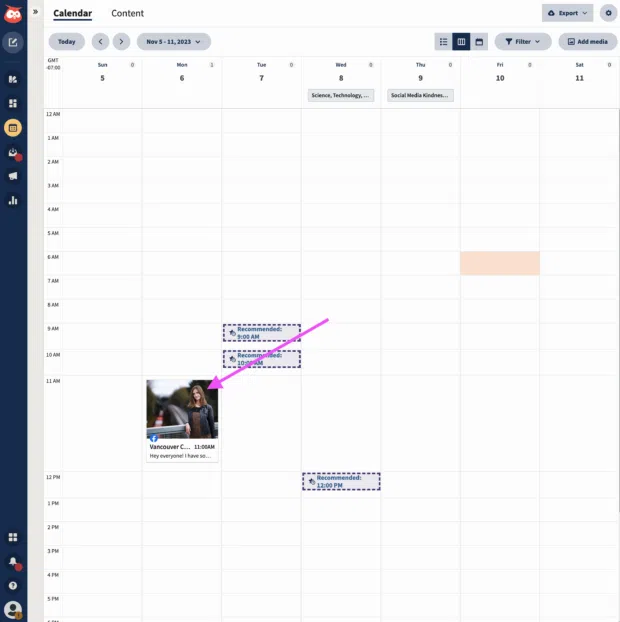Expand the sidebar with double chevron

35,12
